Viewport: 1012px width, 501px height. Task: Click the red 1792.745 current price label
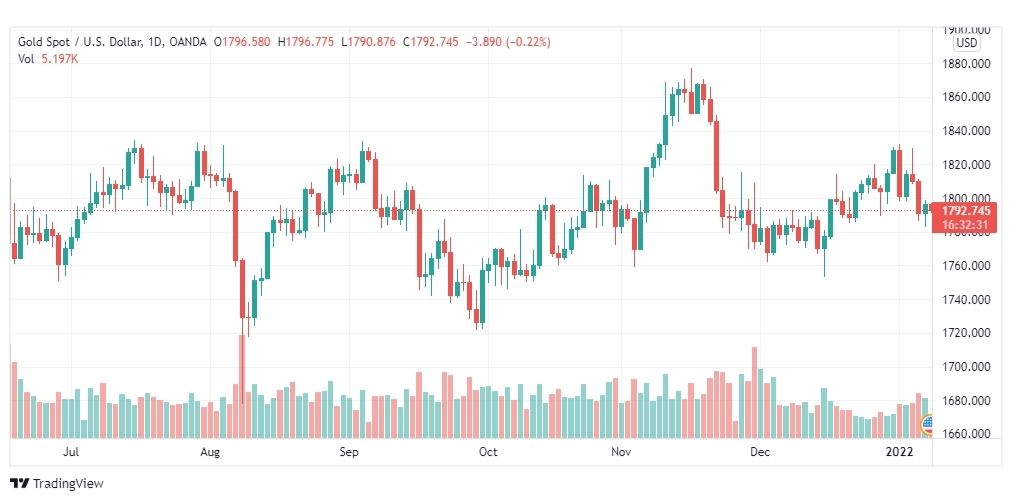pos(966,210)
